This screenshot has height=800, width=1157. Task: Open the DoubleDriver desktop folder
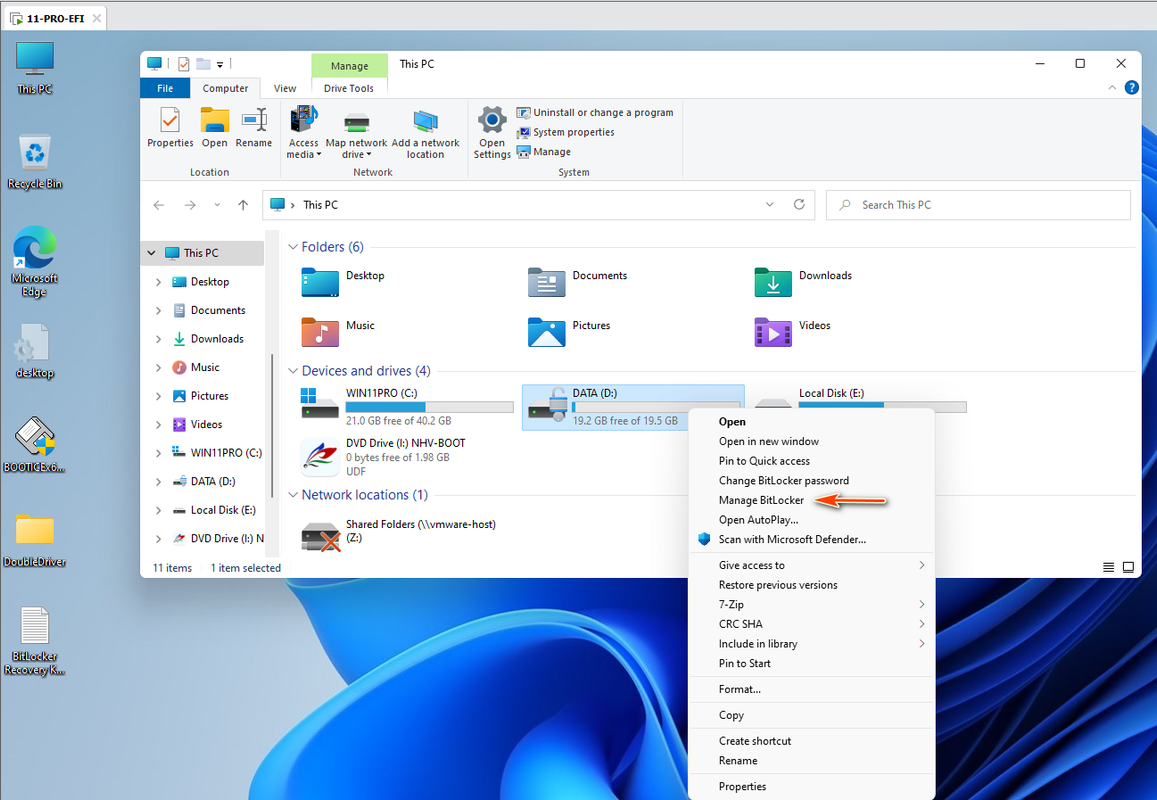pyautogui.click(x=35, y=540)
